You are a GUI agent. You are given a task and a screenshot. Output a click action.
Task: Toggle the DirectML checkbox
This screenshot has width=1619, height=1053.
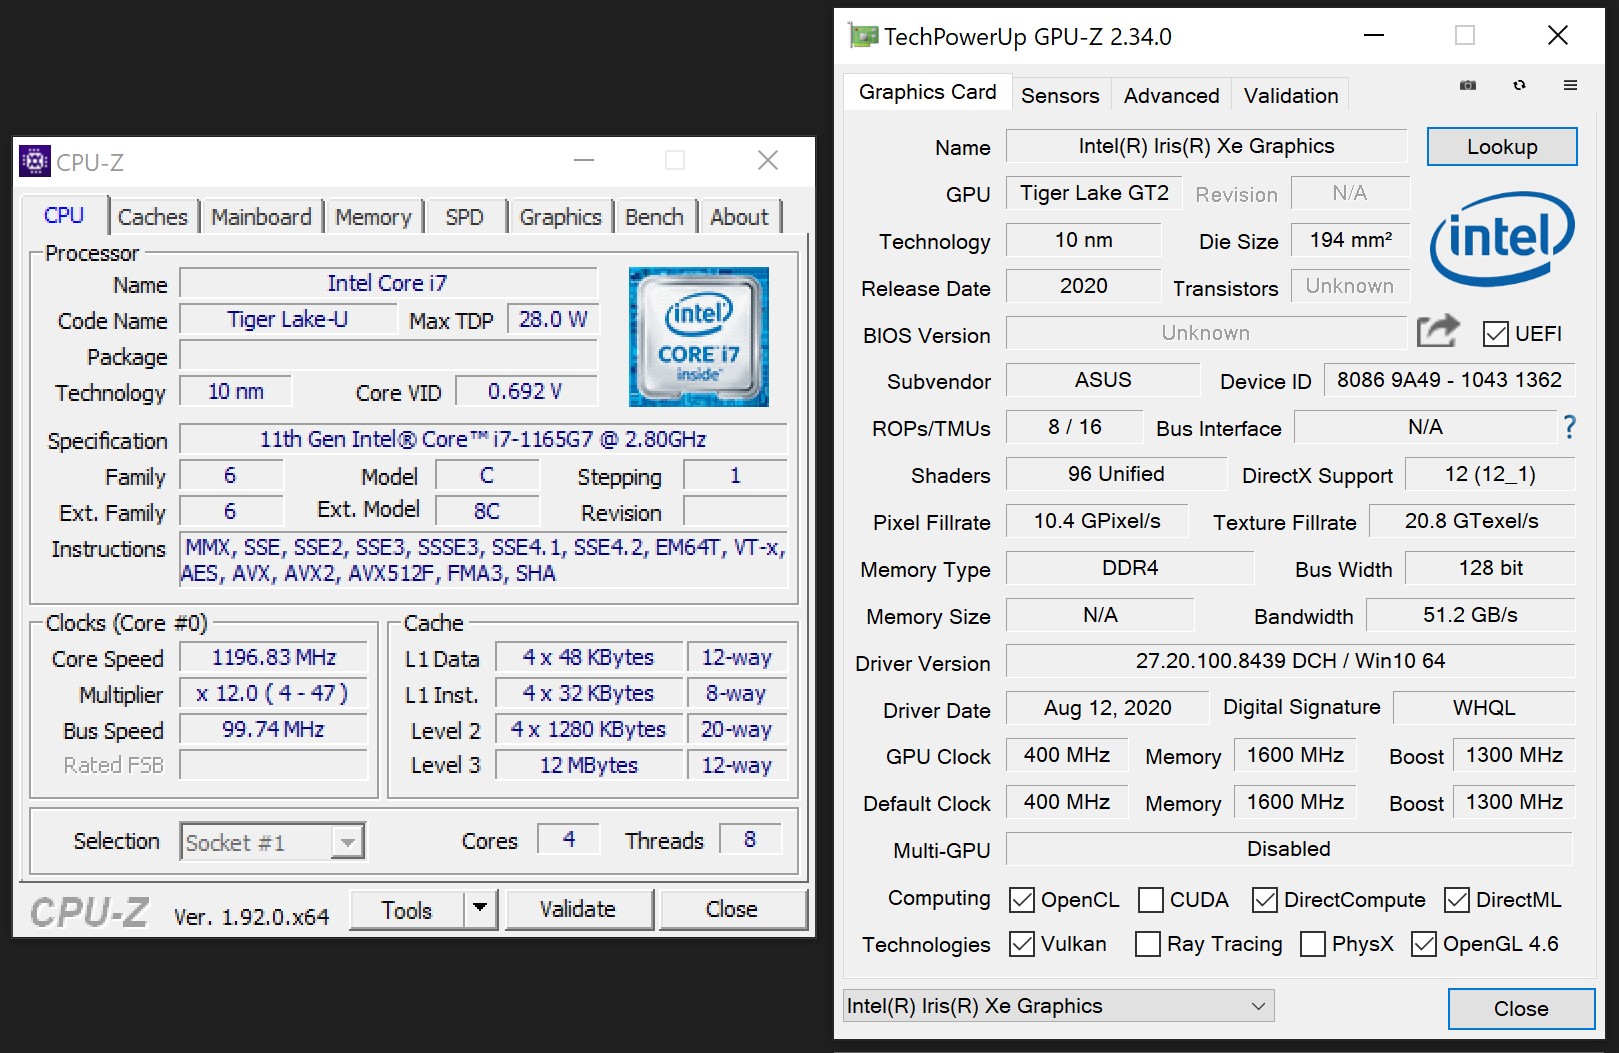click(x=1457, y=900)
